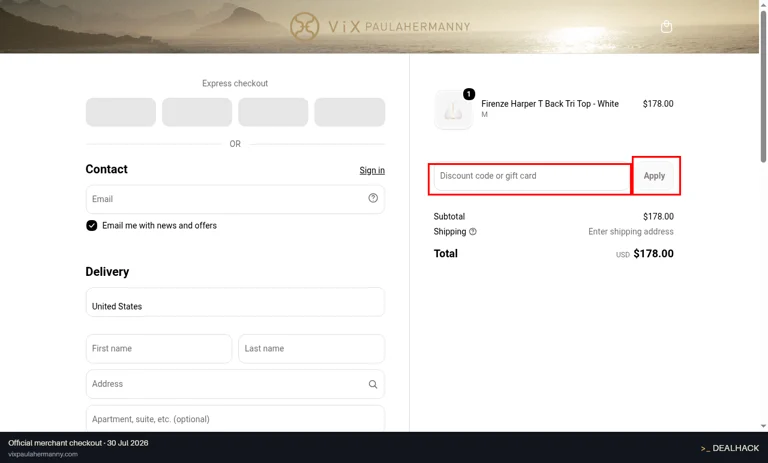
Task: Uncheck Email me with news and offers
Action: pos(92,225)
